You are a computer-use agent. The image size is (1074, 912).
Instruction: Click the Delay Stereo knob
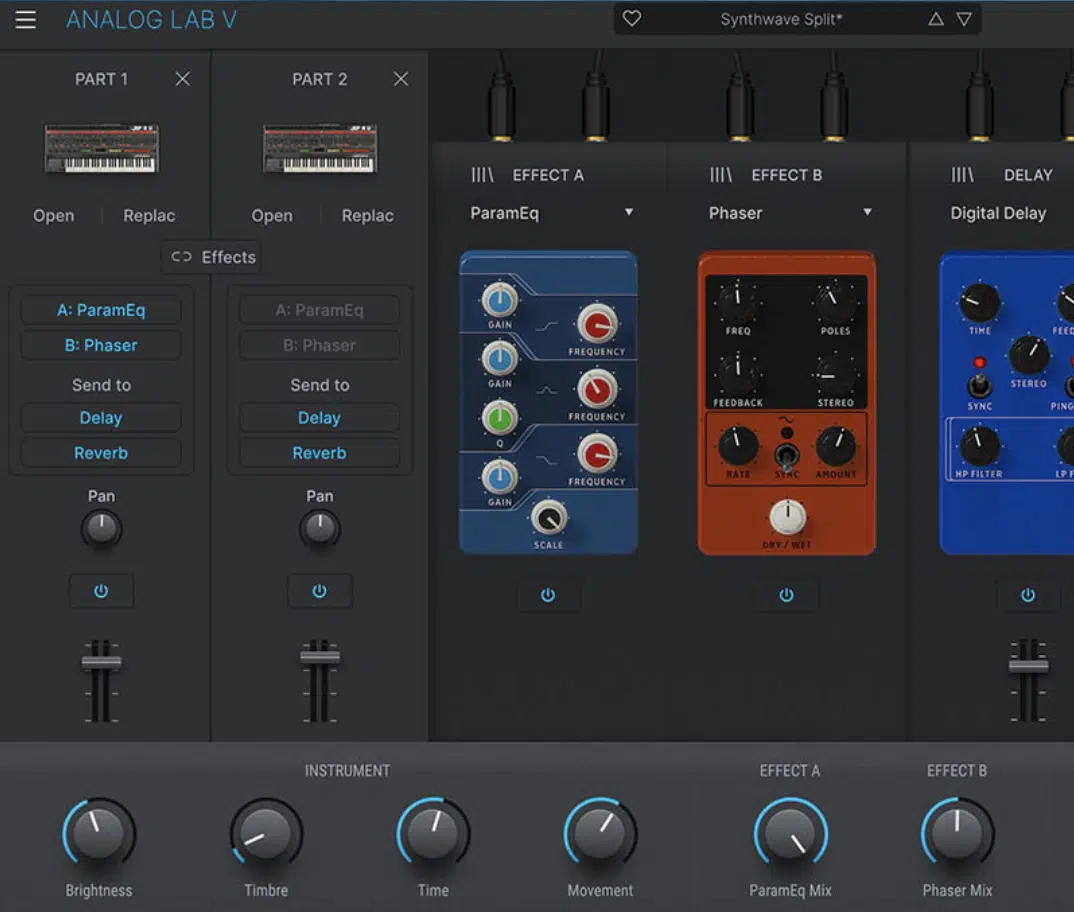(x=1028, y=354)
